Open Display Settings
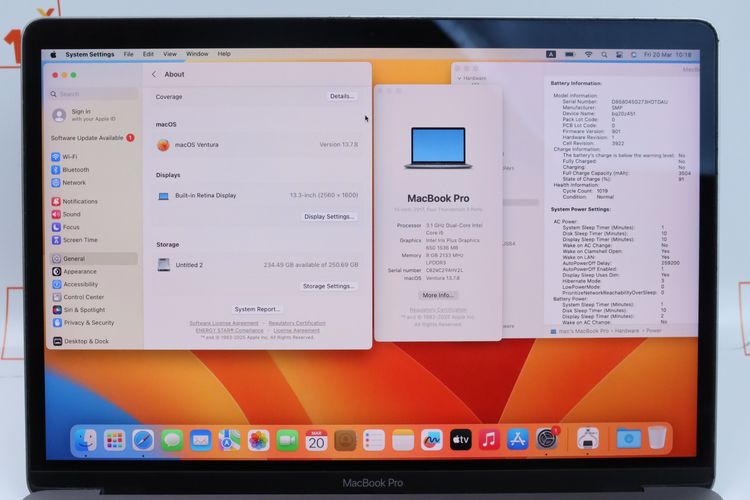This screenshot has width=750, height=500. [329, 216]
